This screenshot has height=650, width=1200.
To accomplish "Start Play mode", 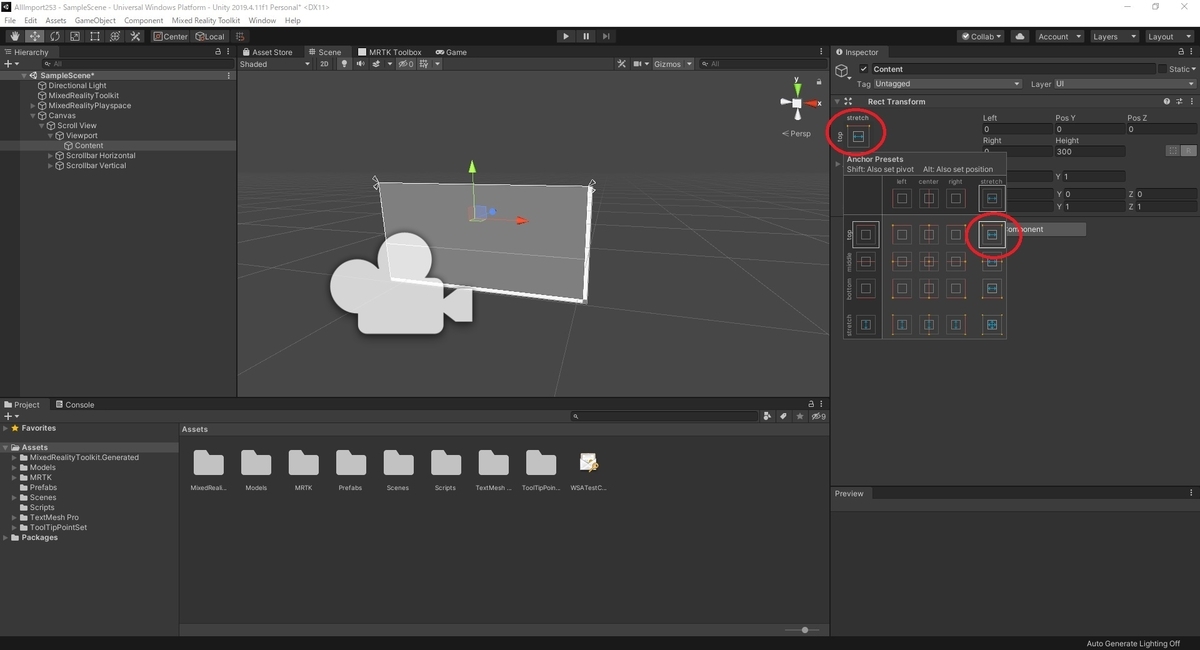I will 566,36.
